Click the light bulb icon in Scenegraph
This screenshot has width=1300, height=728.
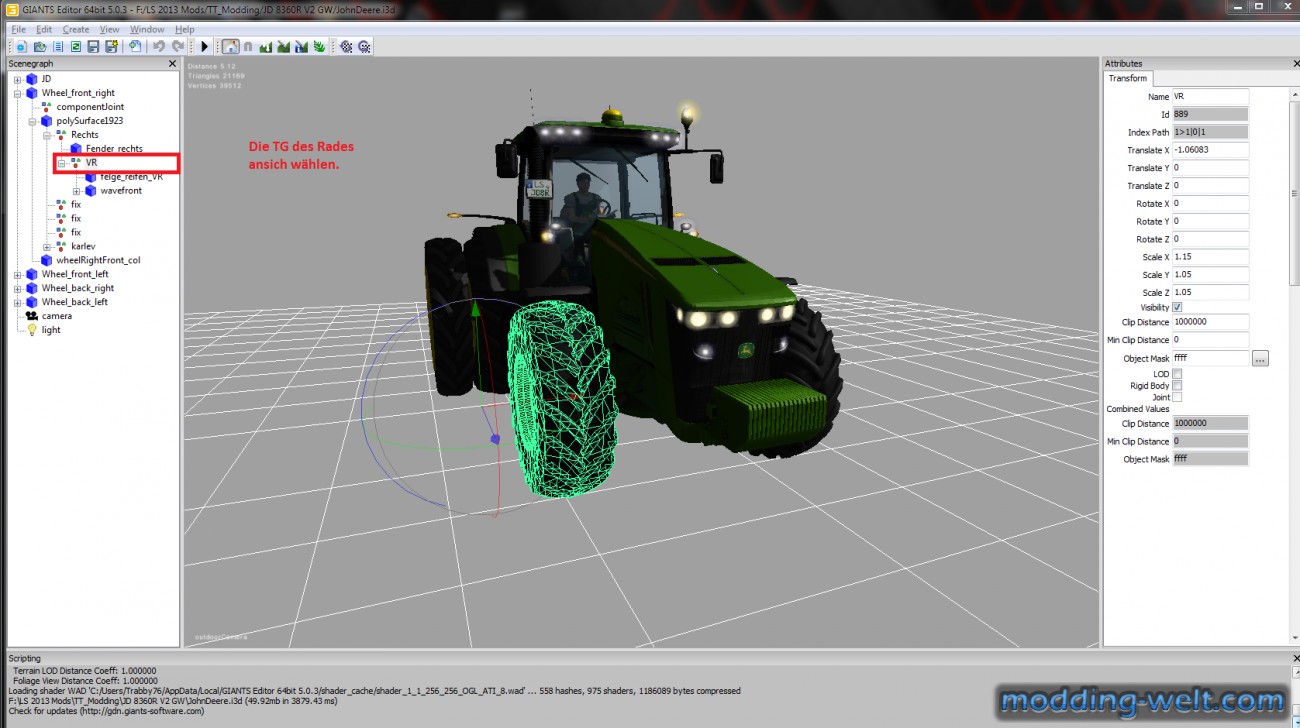(x=32, y=330)
